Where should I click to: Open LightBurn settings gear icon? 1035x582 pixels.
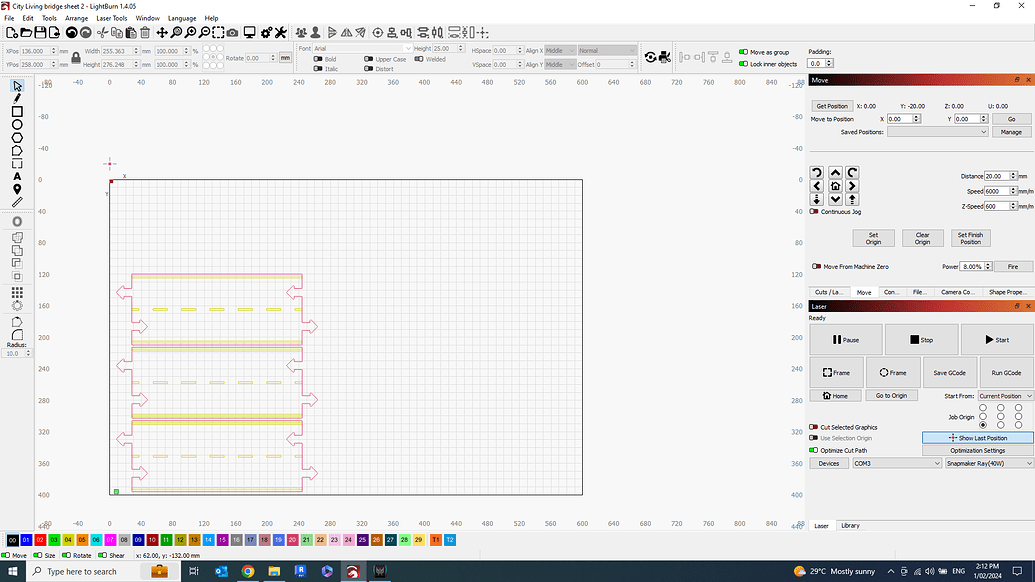click(266, 32)
